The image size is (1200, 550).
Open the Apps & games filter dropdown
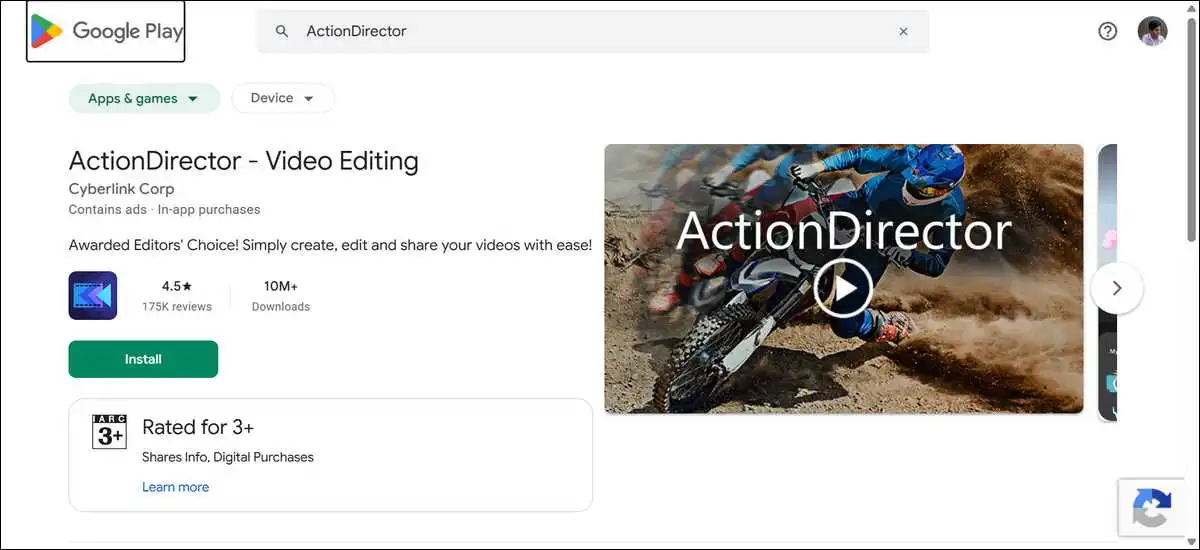click(144, 98)
